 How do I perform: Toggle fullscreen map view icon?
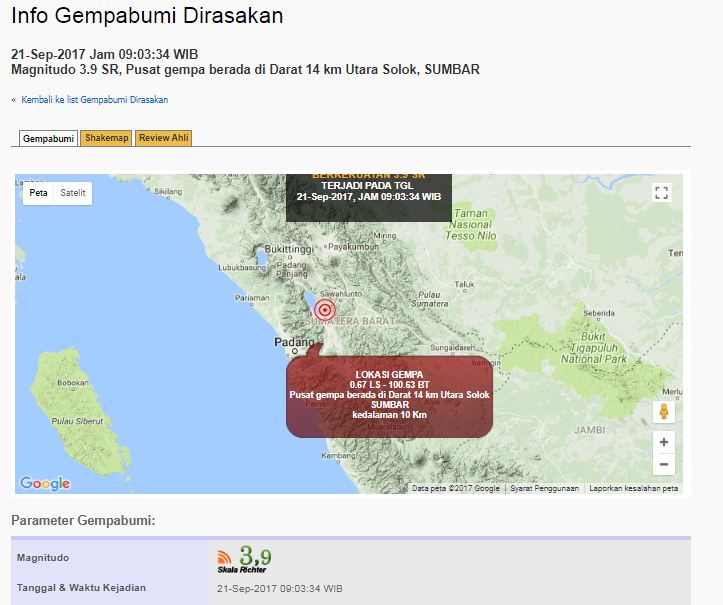point(662,193)
